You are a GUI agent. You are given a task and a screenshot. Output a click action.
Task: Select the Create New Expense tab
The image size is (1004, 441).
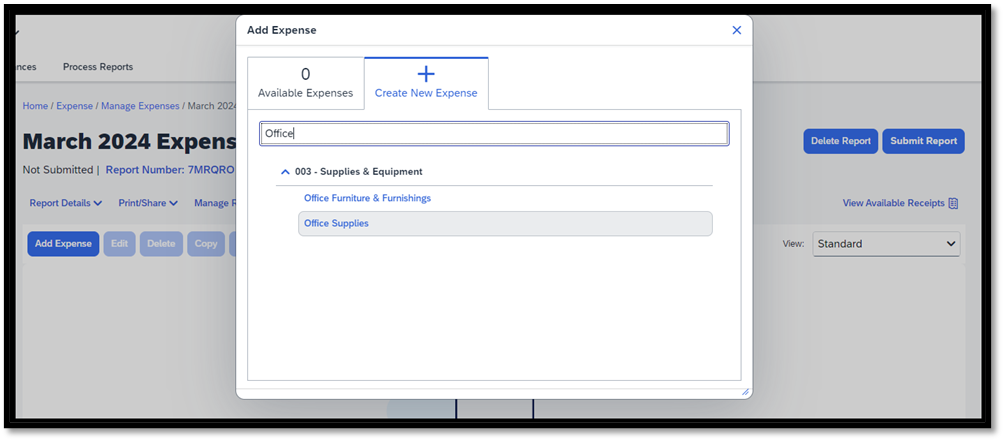(426, 84)
